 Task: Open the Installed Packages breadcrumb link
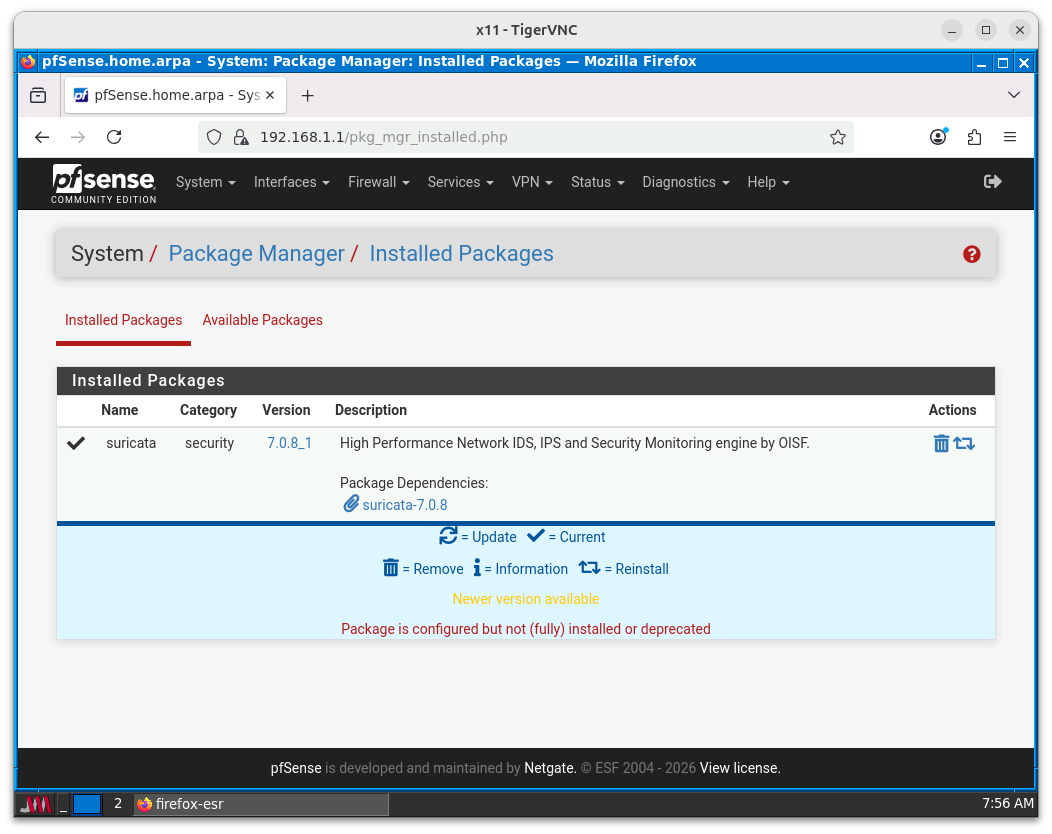coord(462,254)
